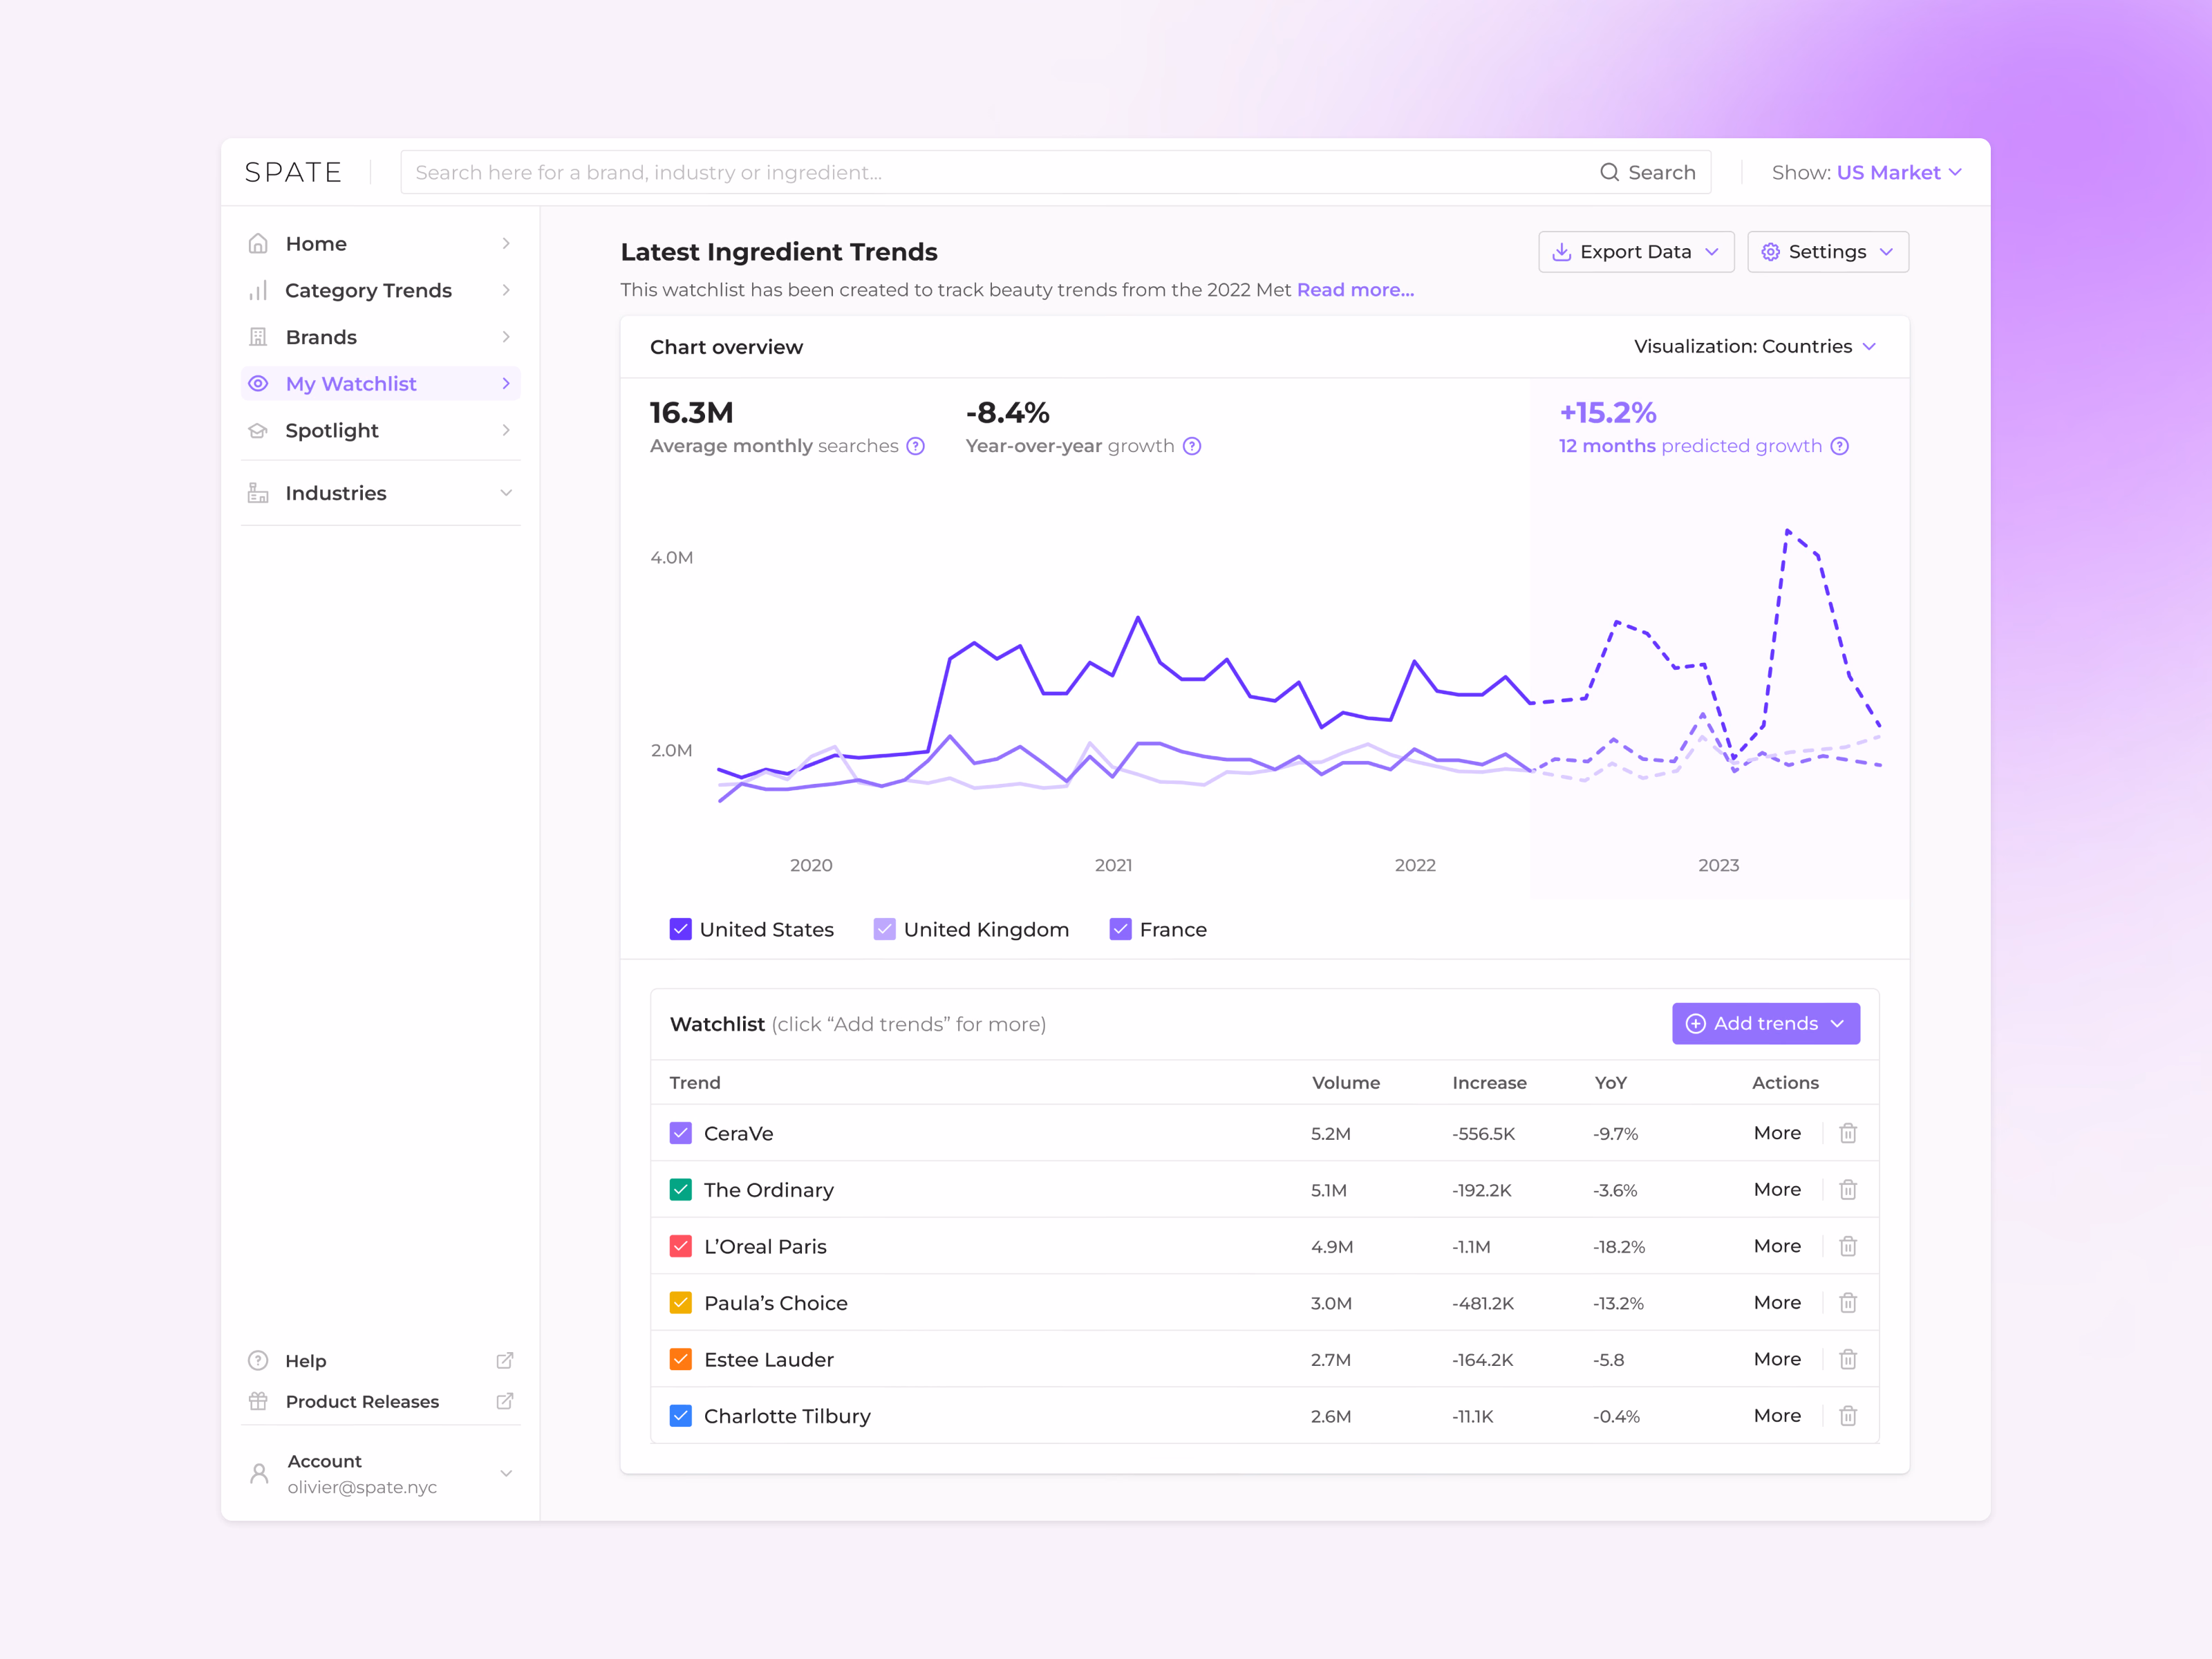Expand the Account section chevron
2212x1659 pixels.
coord(506,1473)
